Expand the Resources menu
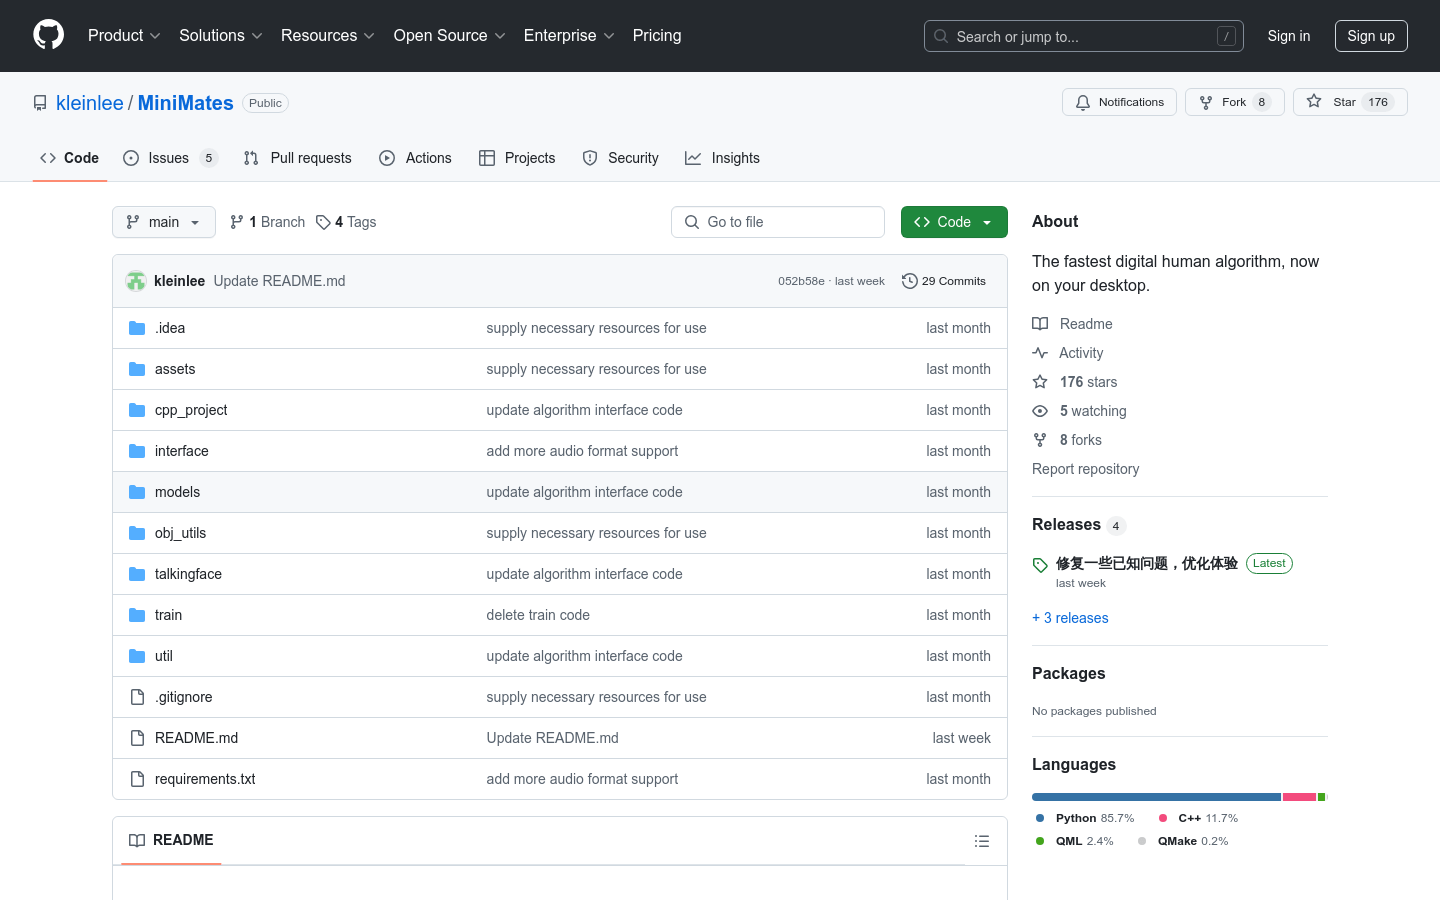Screen dimensions: 1440x900 pyautogui.click(x=327, y=35)
